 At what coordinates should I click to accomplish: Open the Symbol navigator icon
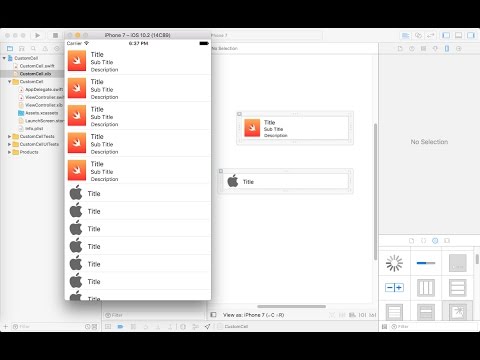coord(22,49)
